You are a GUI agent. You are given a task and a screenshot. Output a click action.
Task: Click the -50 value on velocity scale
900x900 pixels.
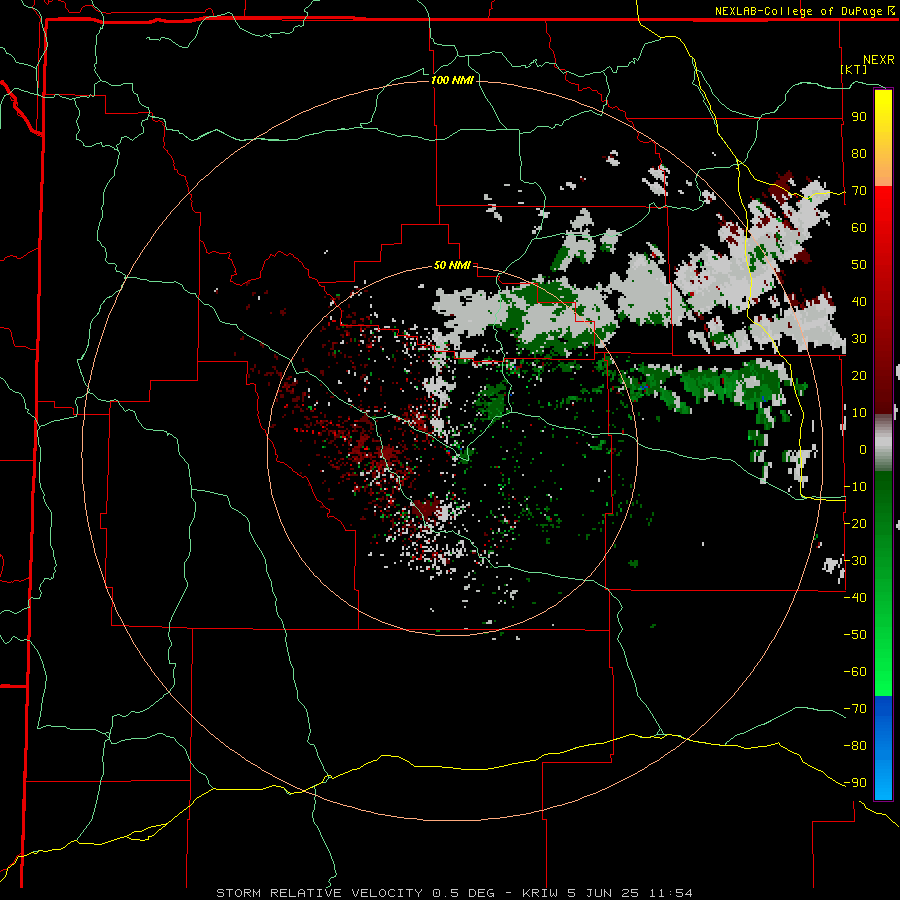tap(855, 634)
